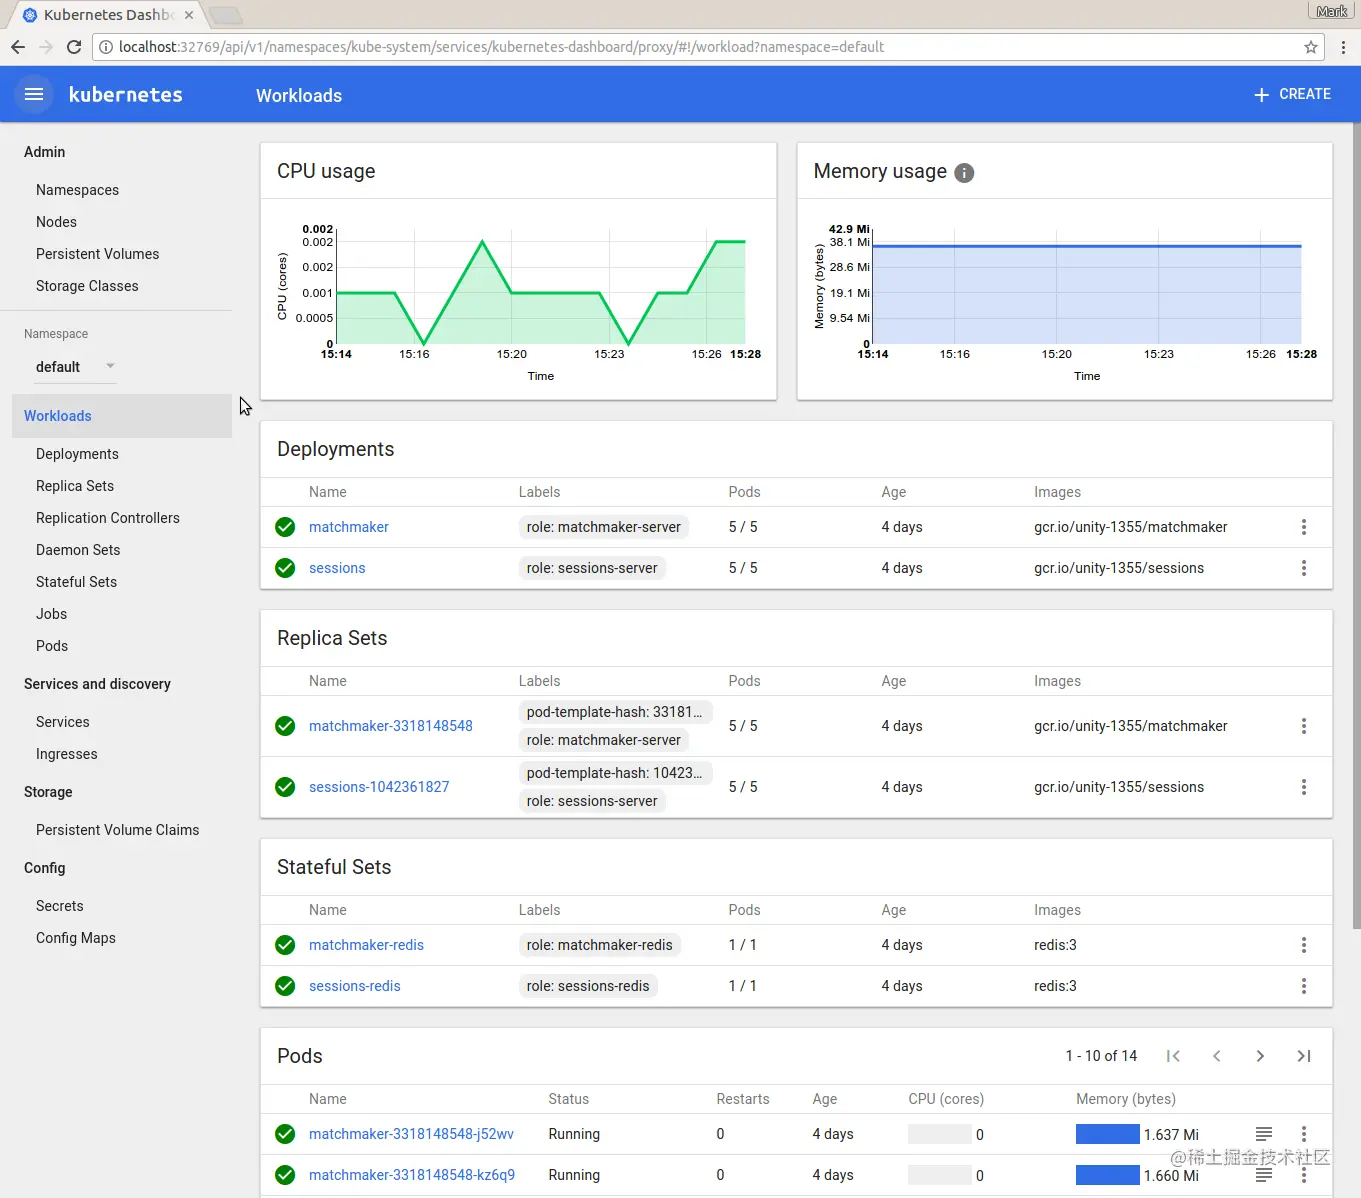Open the hamburger navigation menu
The image size is (1361, 1198).
click(x=33, y=94)
